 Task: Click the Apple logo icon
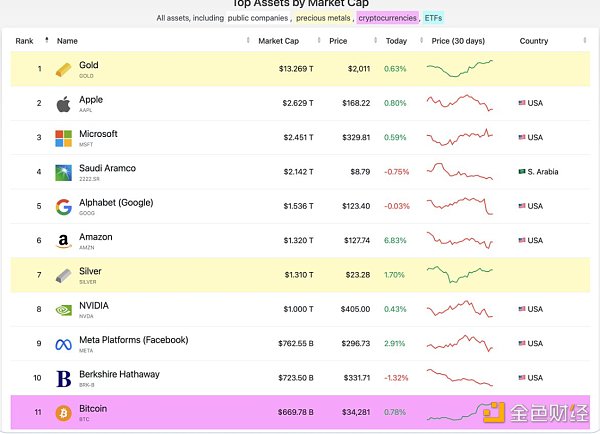click(63, 103)
